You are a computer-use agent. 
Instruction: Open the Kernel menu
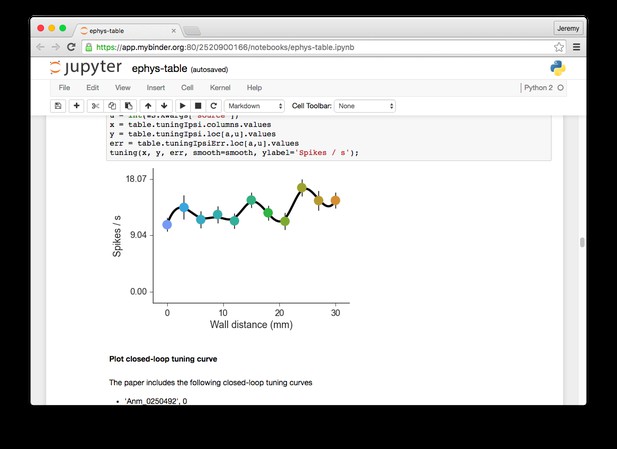(220, 88)
